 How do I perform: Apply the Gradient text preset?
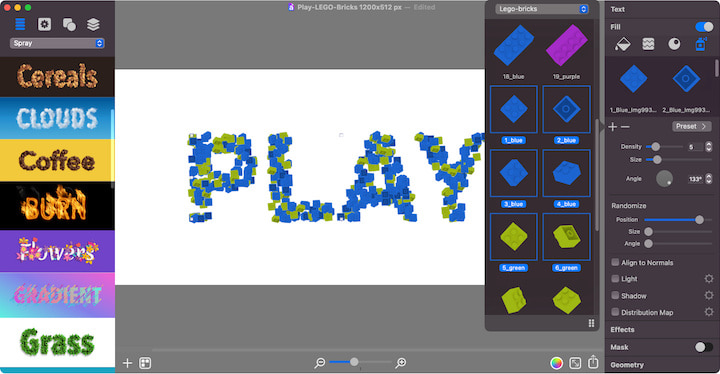tap(57, 295)
